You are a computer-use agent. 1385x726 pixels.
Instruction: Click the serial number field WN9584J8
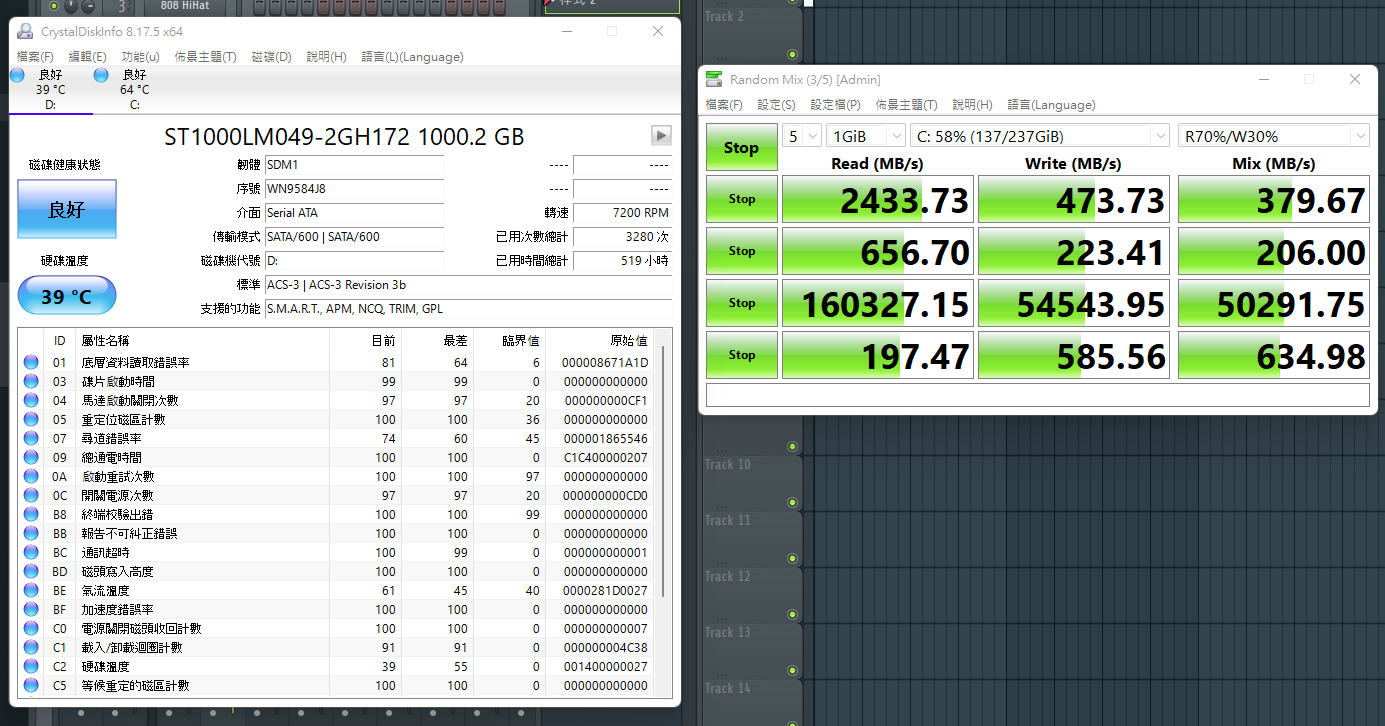tap(354, 188)
